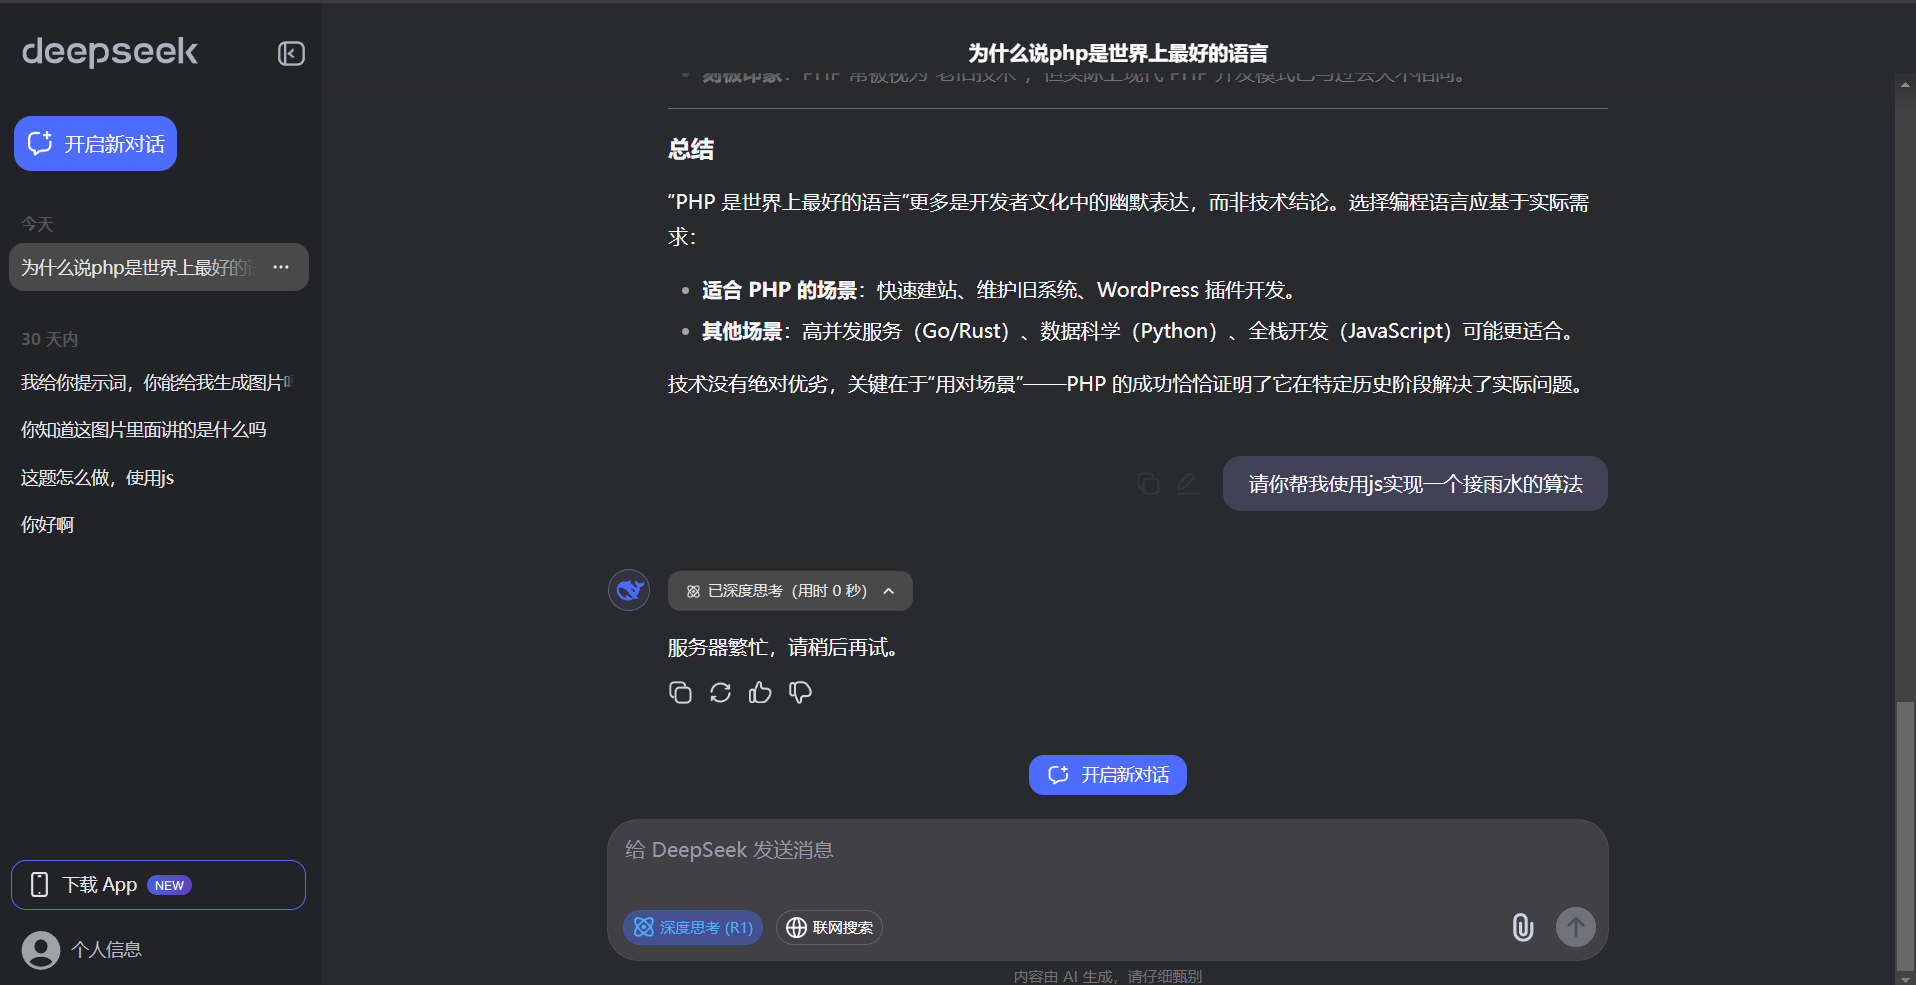1916x985 pixels.
Task: Open the ··· options for the PHP conversation
Action: tap(281, 267)
